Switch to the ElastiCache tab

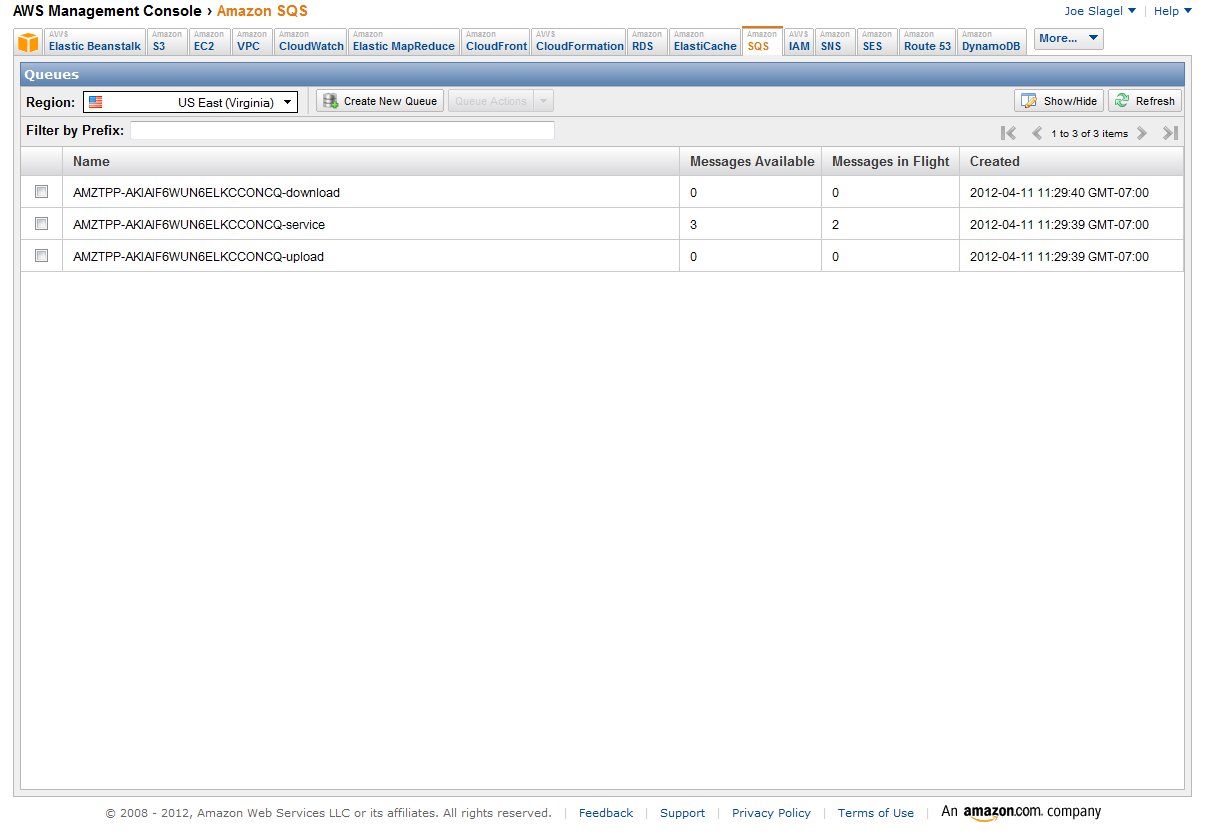tap(705, 42)
